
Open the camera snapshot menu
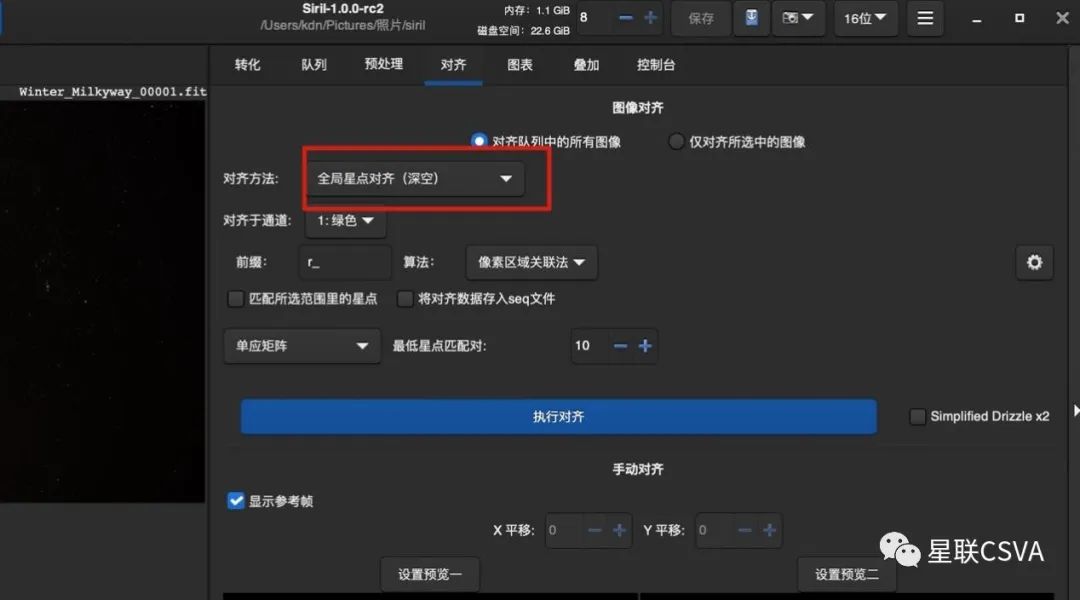tap(797, 18)
